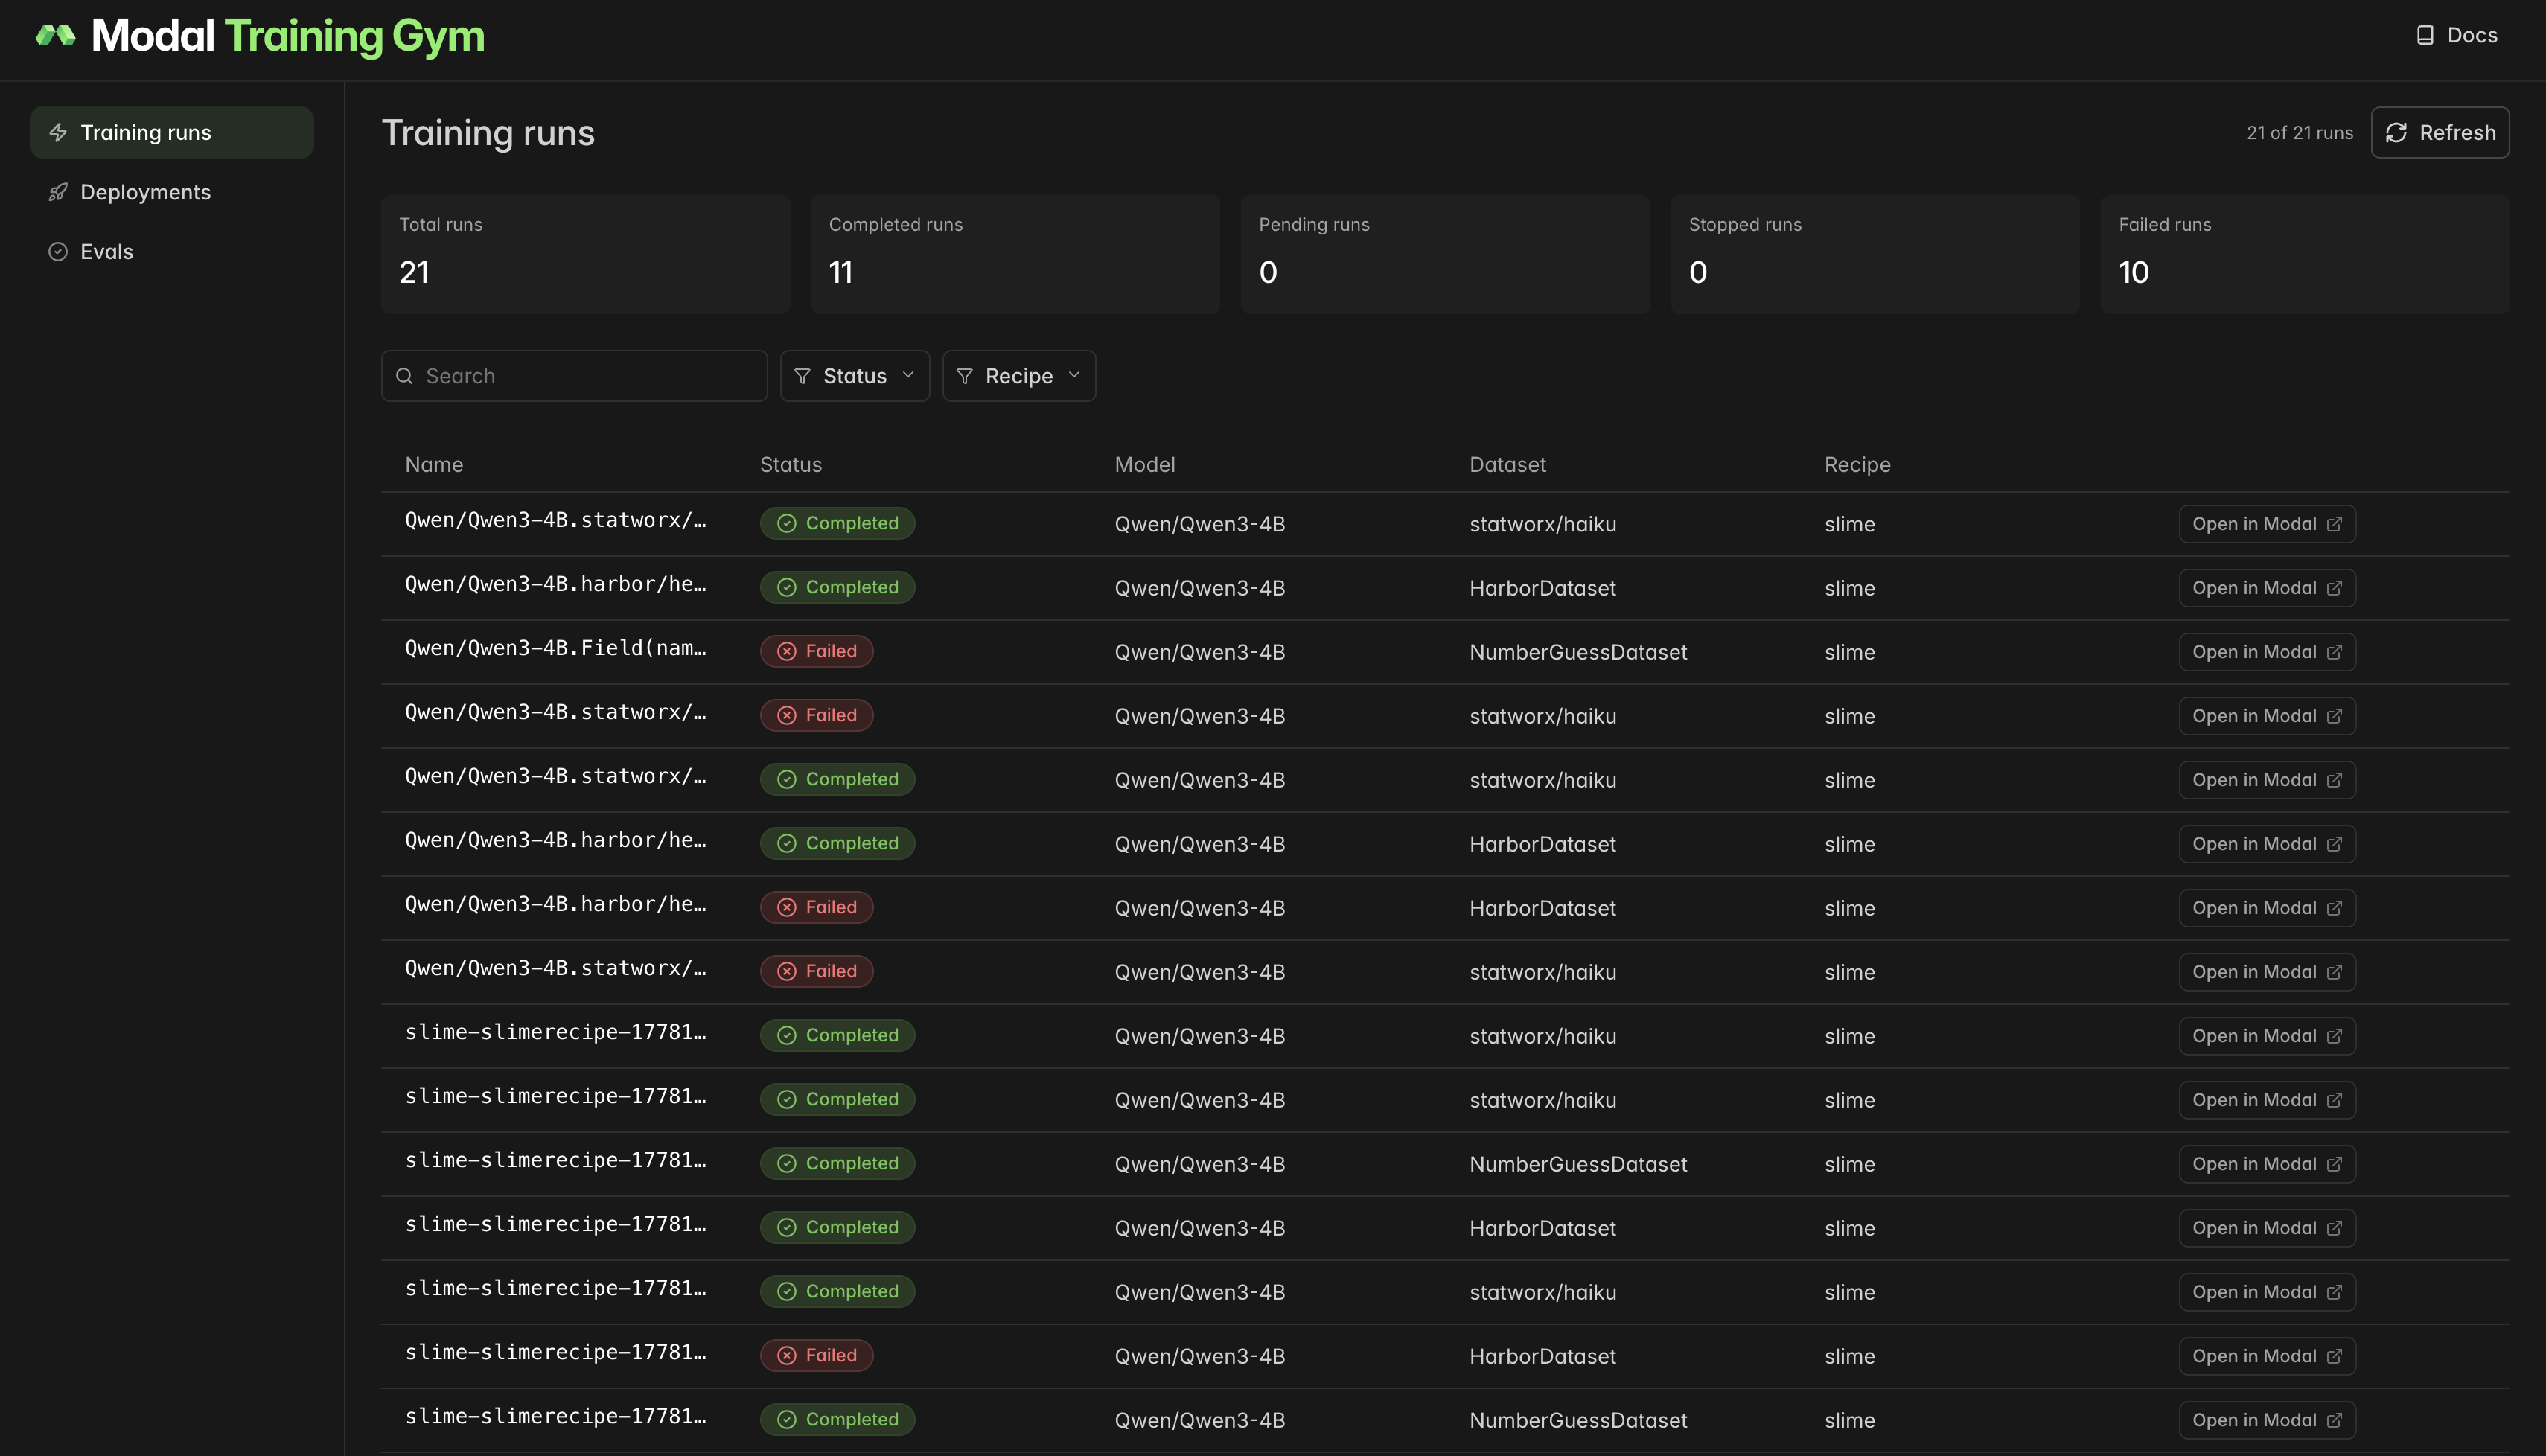The width and height of the screenshot is (2546, 1456).
Task: Click the rocket Deployments icon
Action: (x=58, y=192)
